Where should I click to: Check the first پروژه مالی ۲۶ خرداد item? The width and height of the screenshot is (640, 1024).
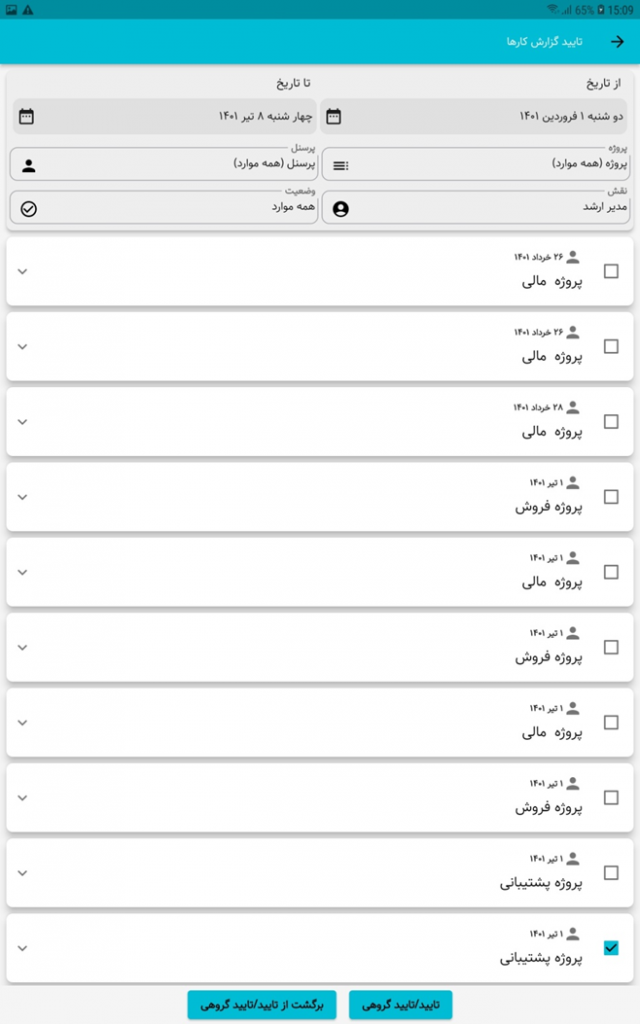(x=611, y=271)
